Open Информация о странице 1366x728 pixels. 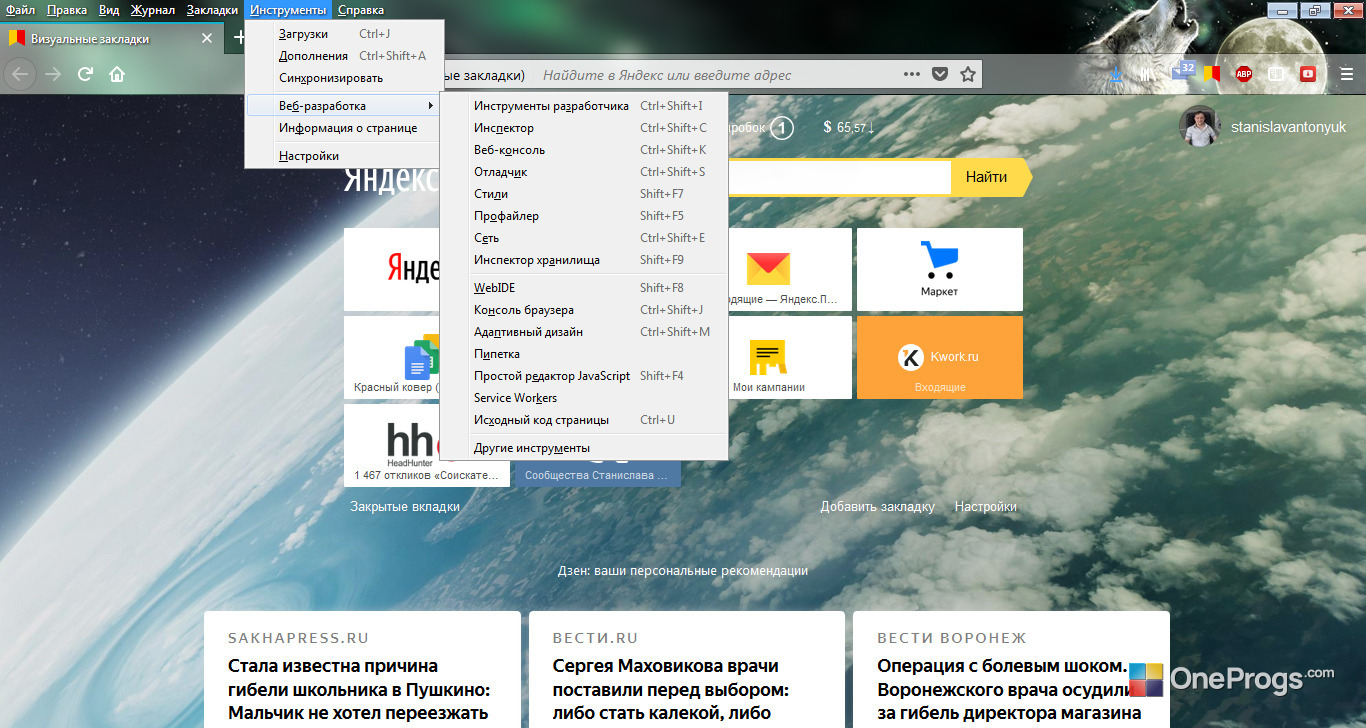342,128
